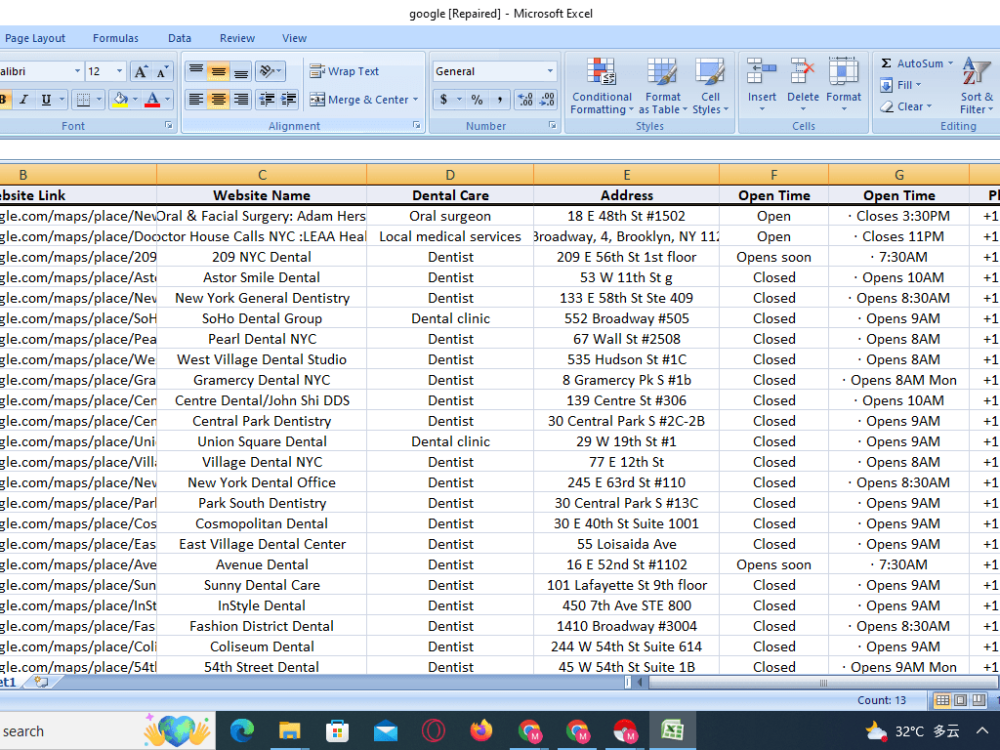Apply percent style
1000x750 pixels.
(477, 99)
